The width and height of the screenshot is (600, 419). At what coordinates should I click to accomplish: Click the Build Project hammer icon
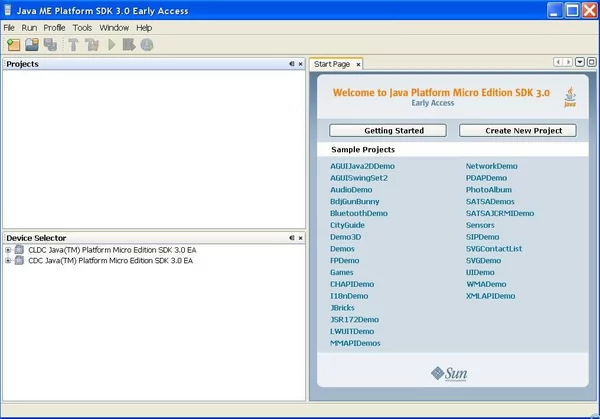tap(73, 45)
